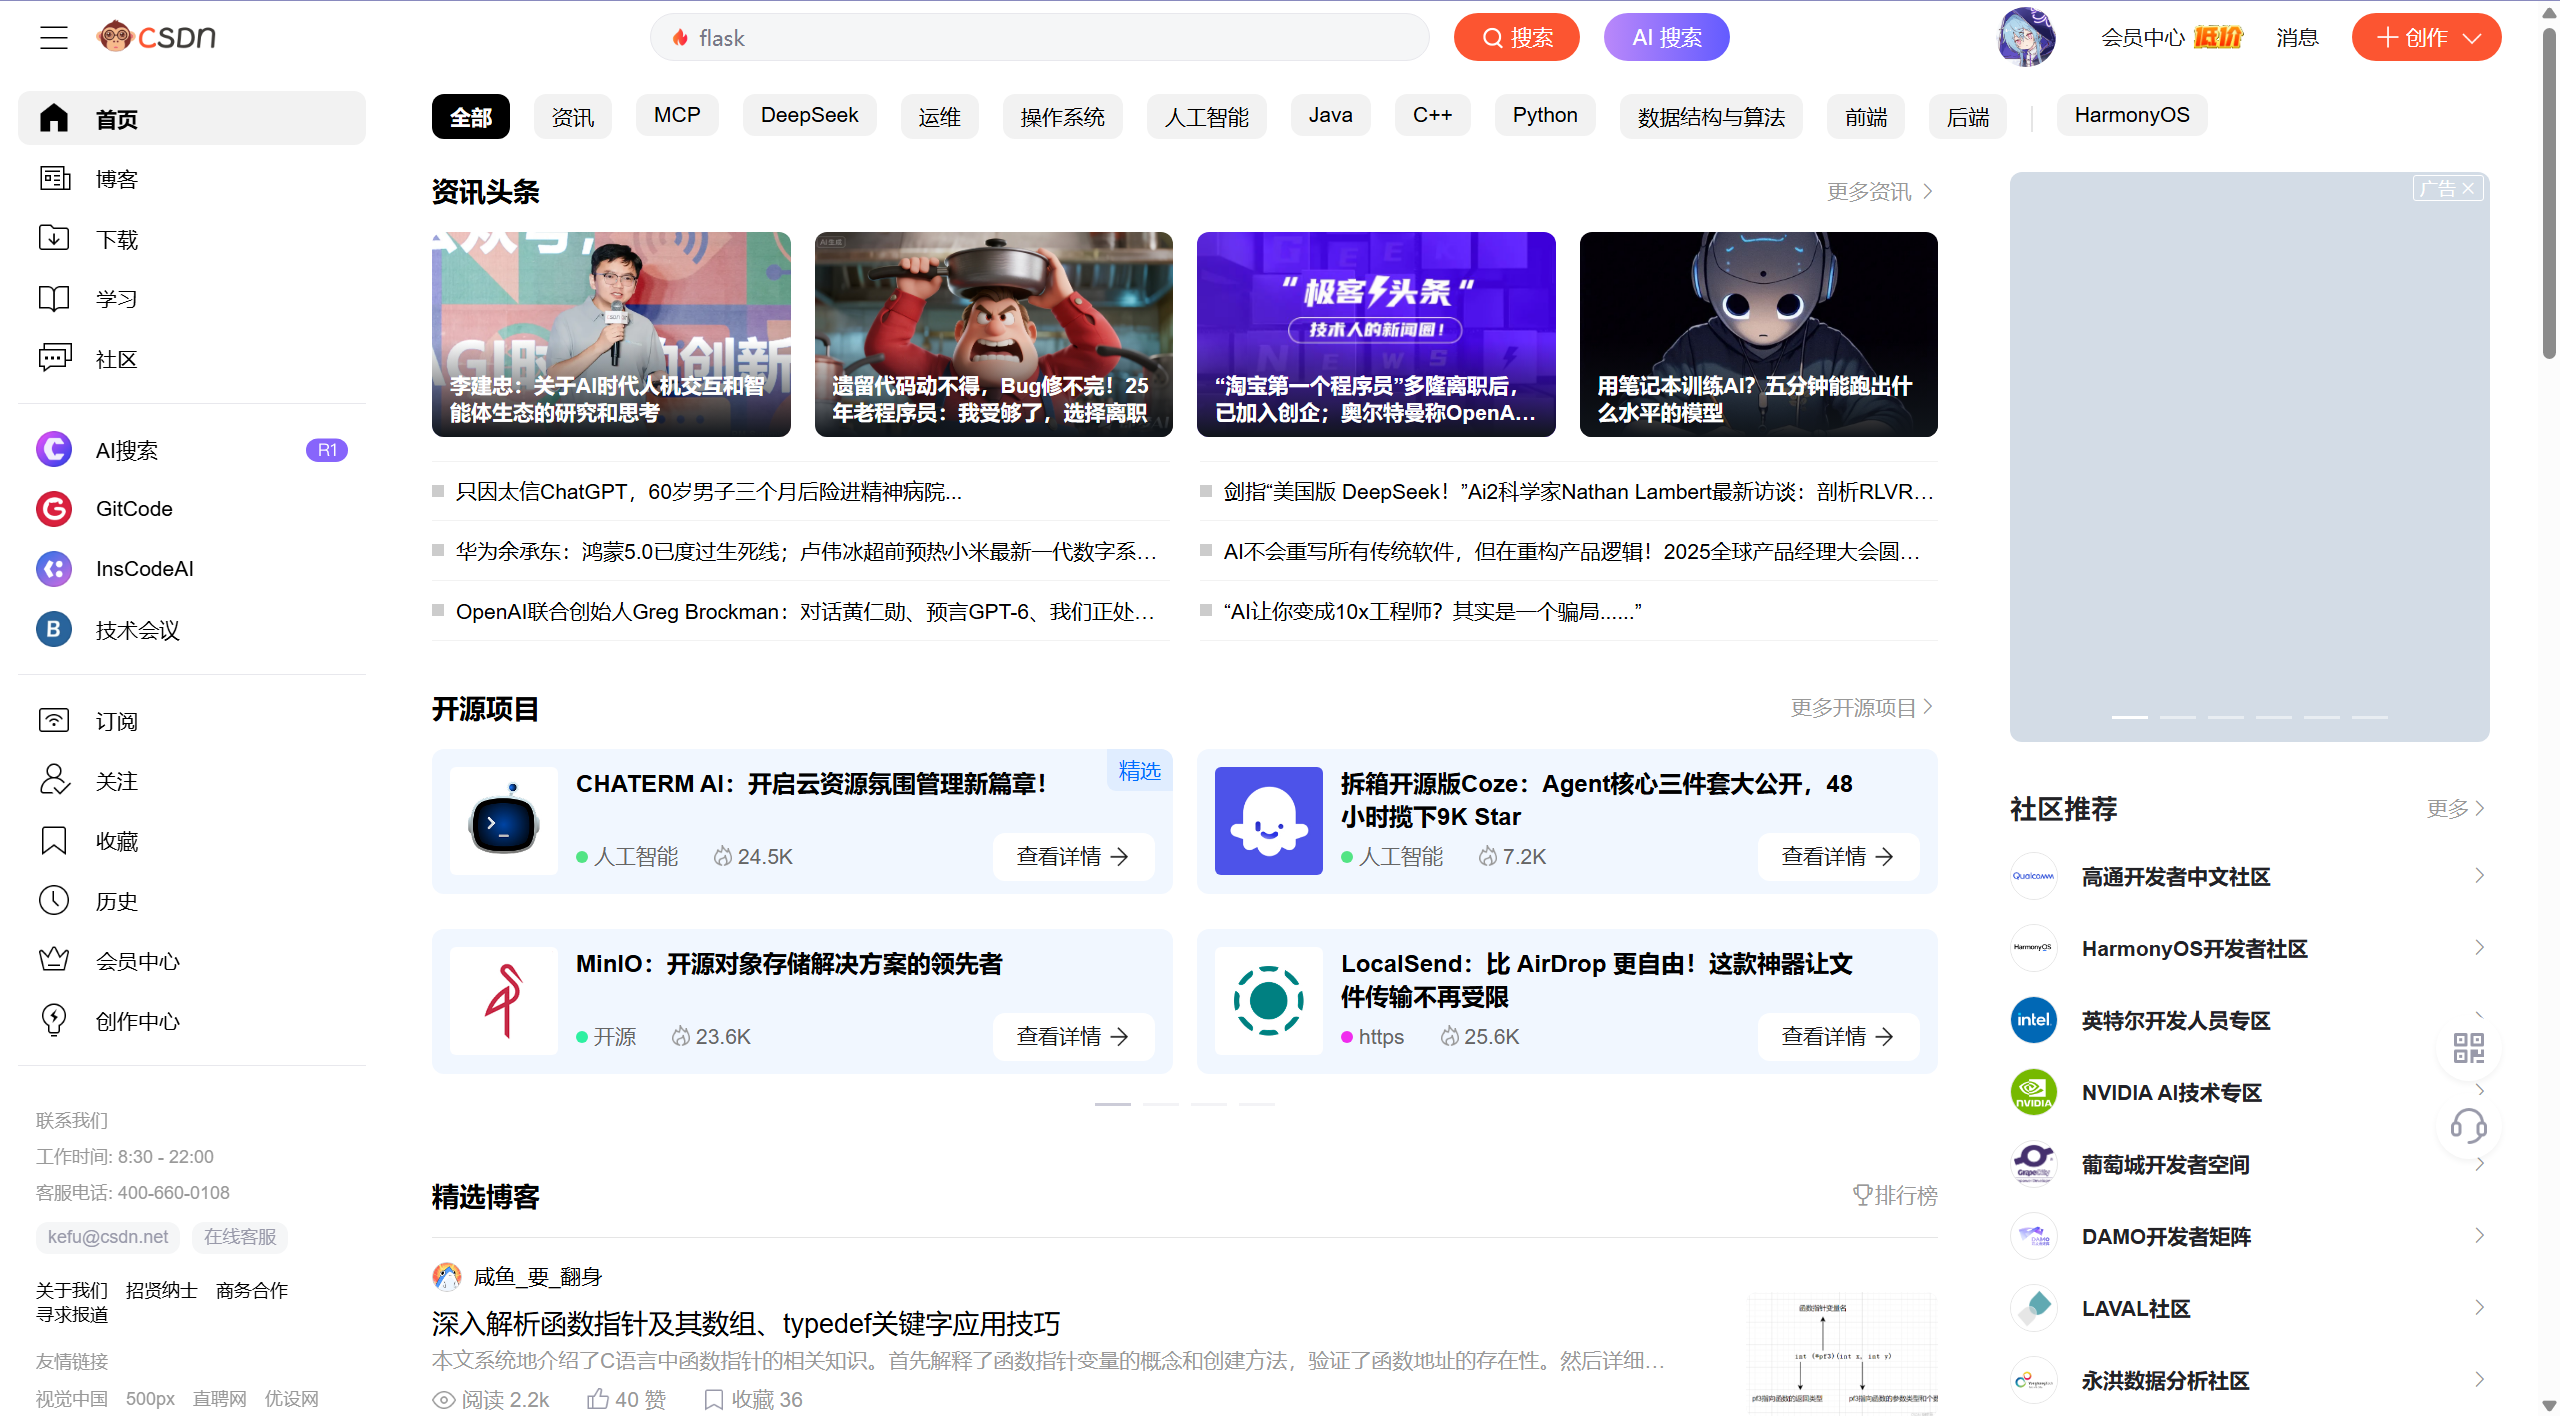Expand DAMO开发者矩阵 row chevron
This screenshot has width=2560, height=1416.
tap(2479, 1236)
